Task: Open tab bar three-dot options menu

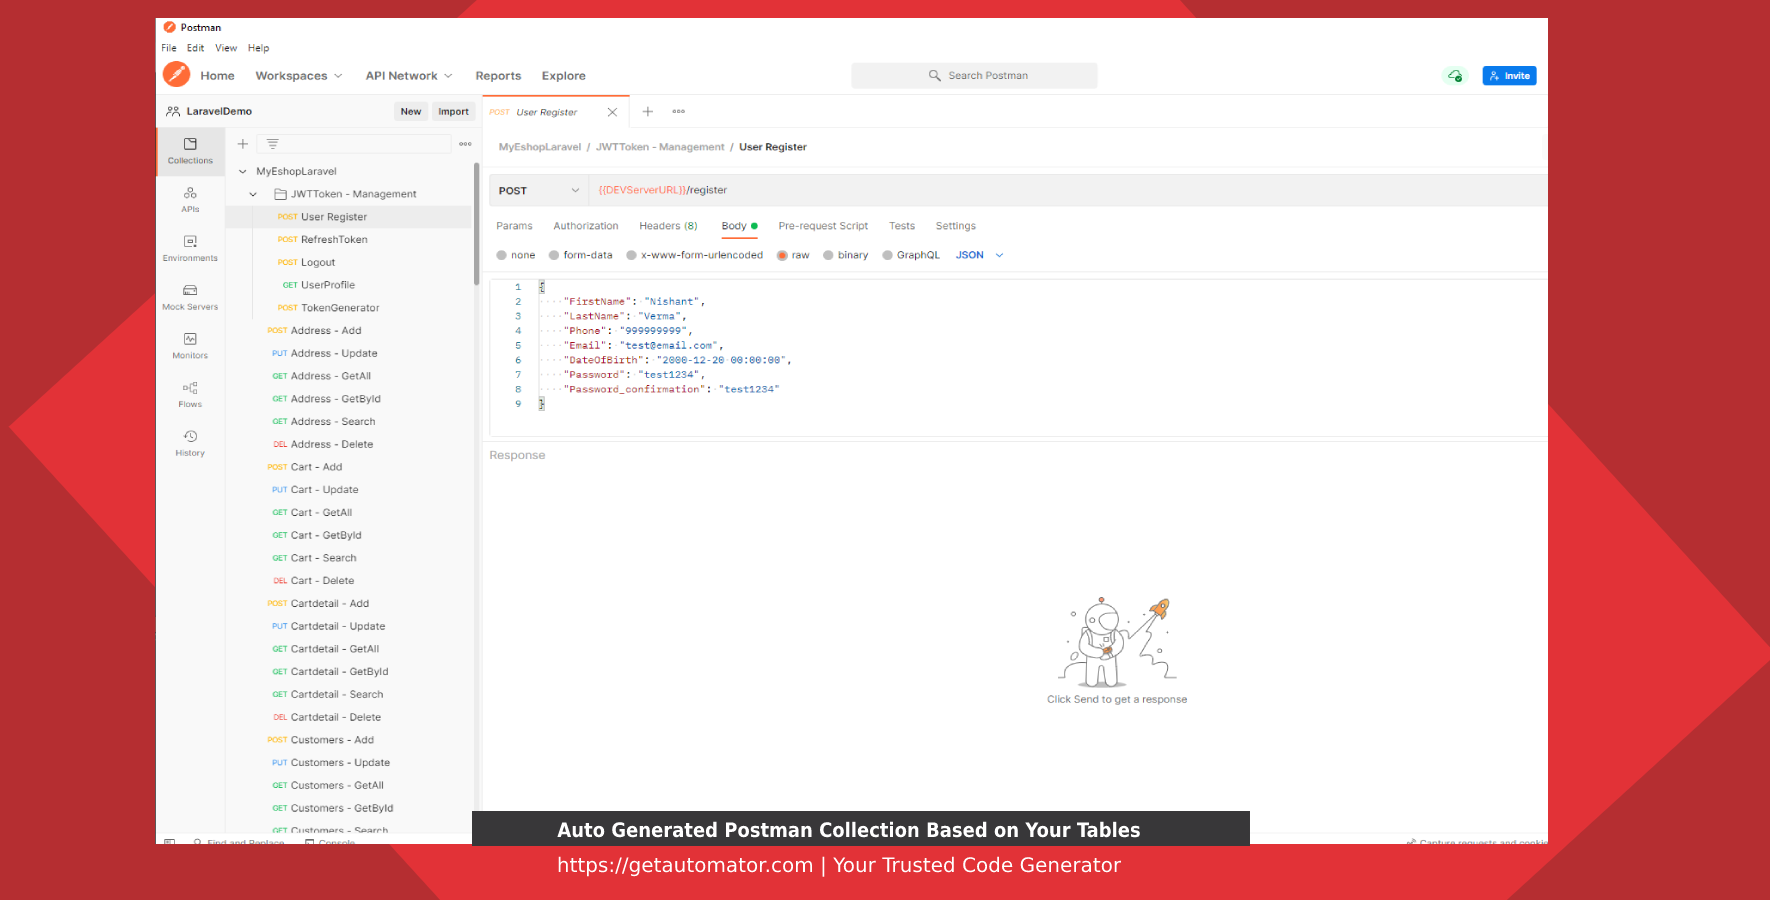Action: [678, 111]
